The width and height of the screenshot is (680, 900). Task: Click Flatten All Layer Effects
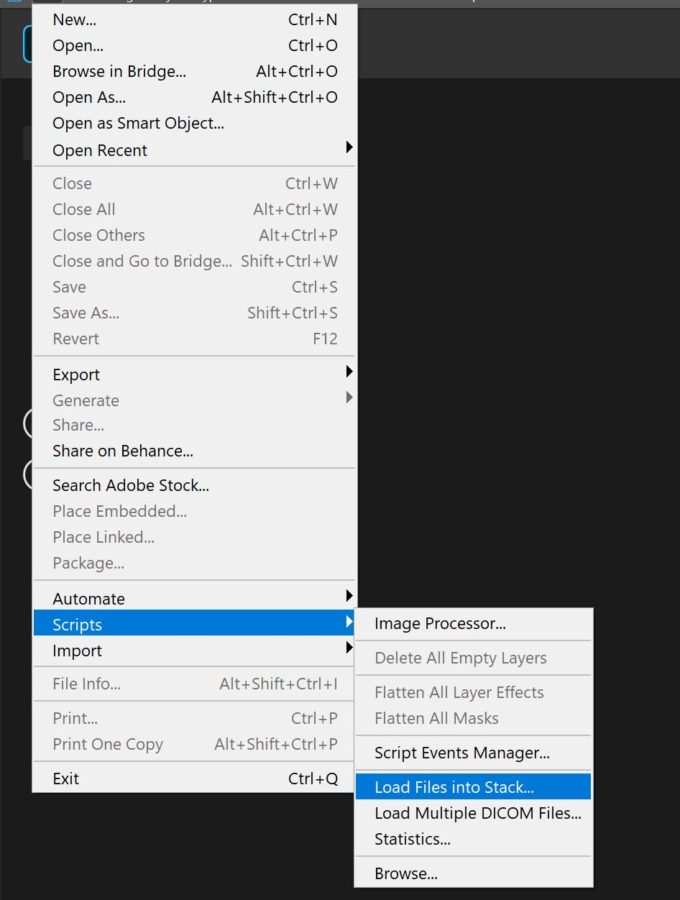(x=473, y=692)
